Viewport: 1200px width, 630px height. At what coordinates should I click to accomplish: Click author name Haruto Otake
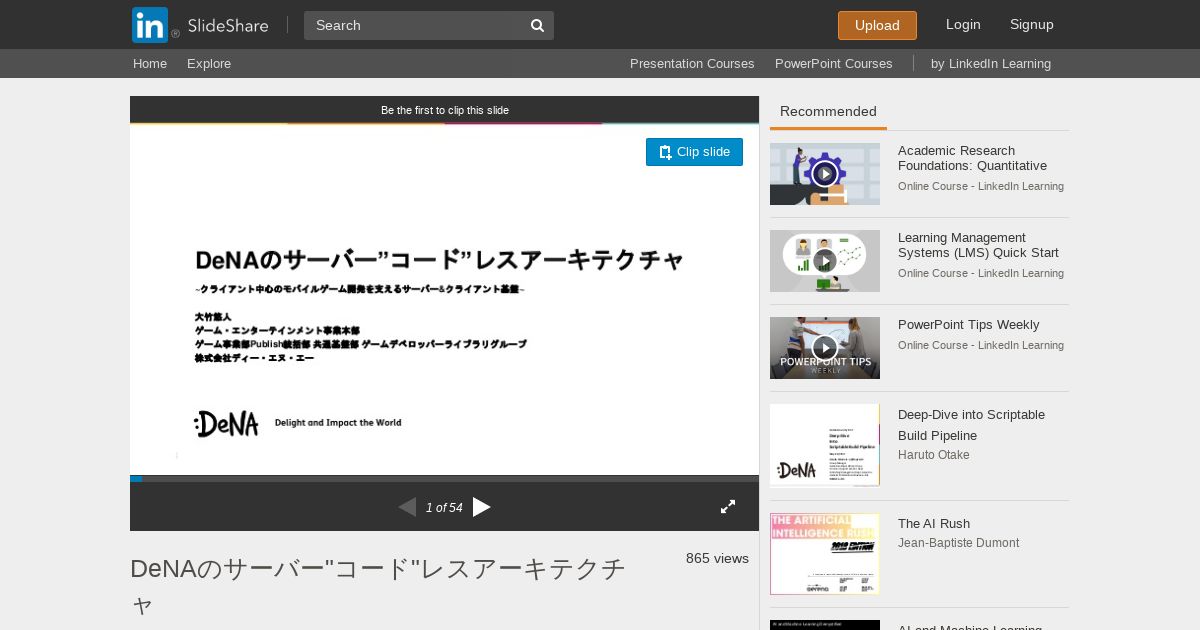click(934, 455)
